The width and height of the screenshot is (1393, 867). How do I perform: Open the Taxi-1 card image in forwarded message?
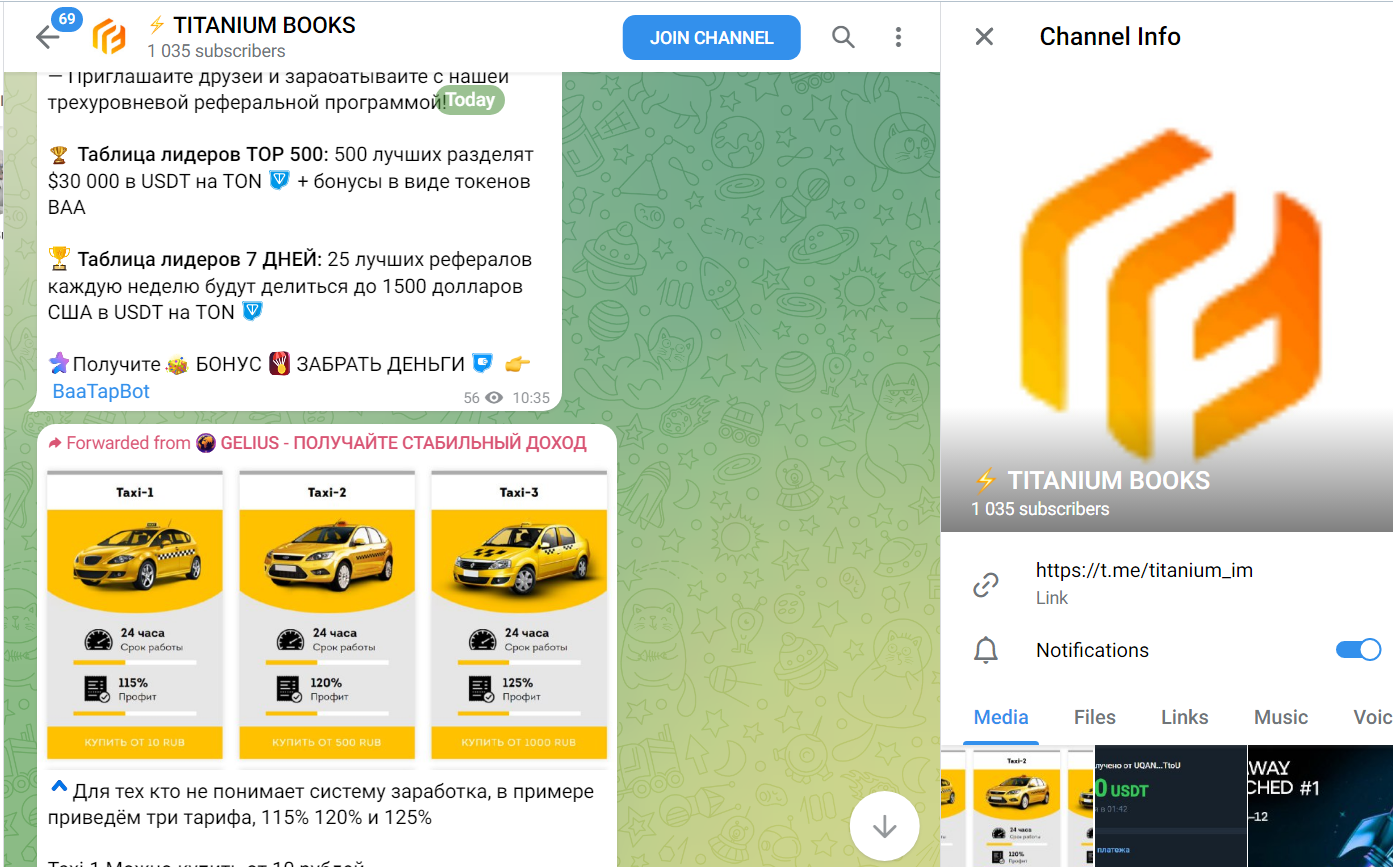click(135, 614)
